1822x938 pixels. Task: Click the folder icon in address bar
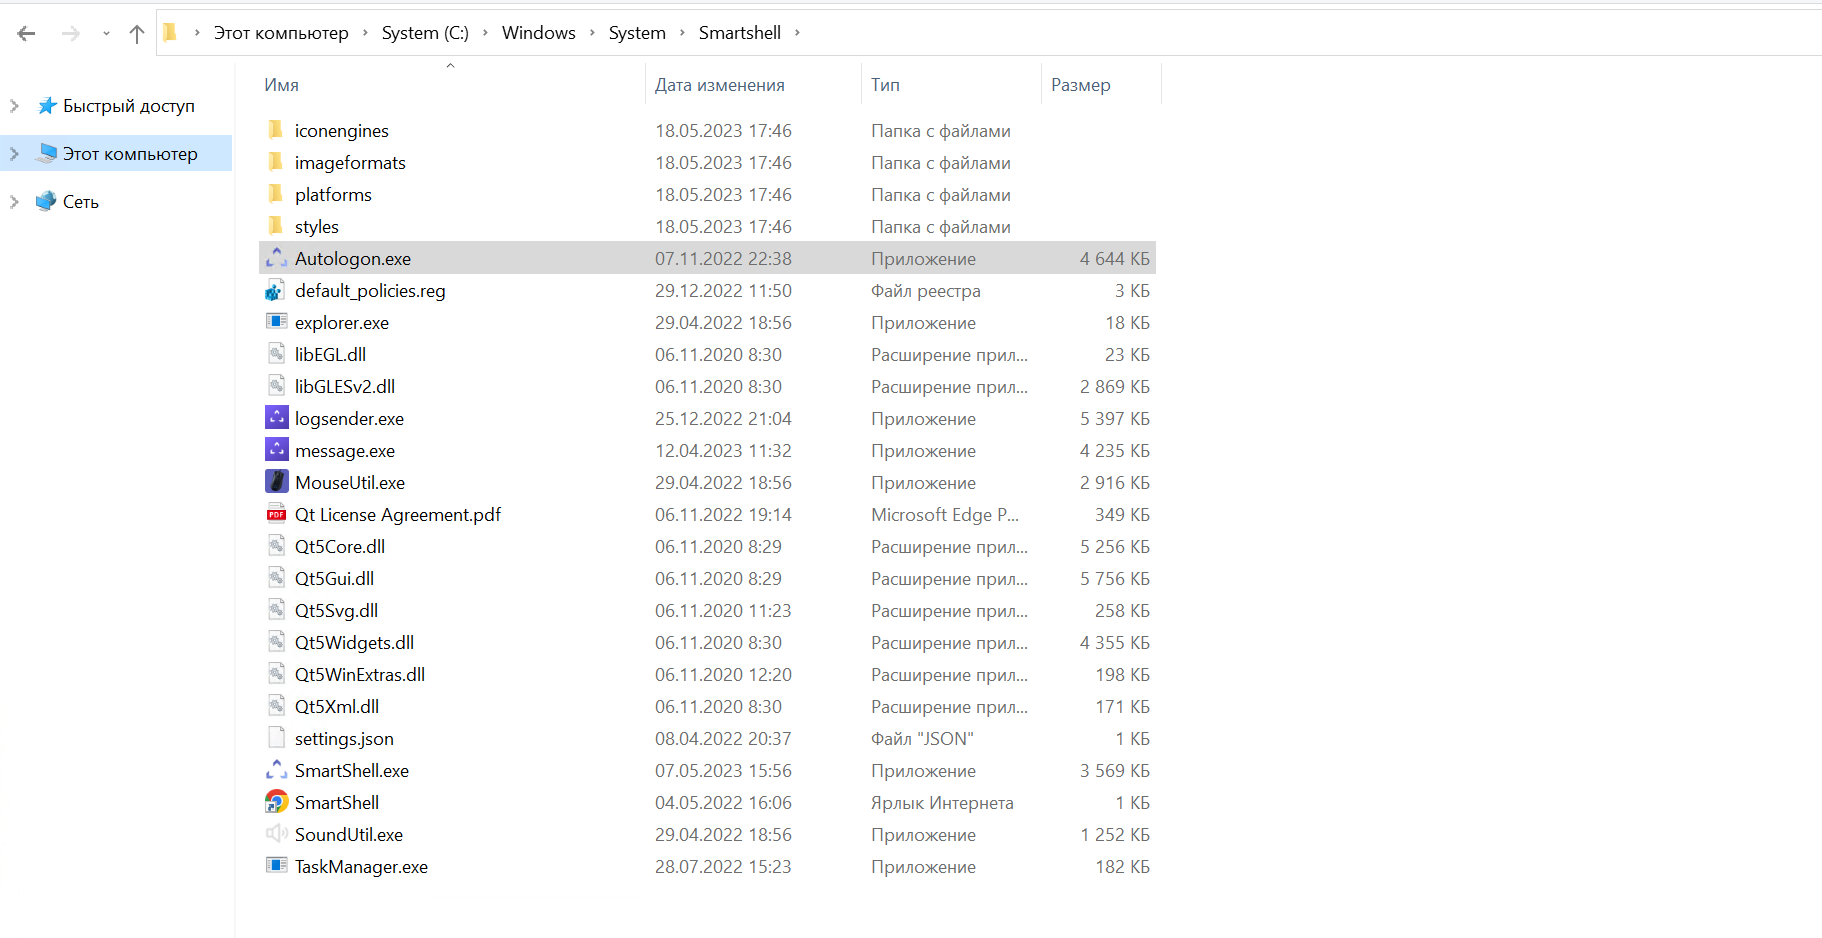[170, 32]
